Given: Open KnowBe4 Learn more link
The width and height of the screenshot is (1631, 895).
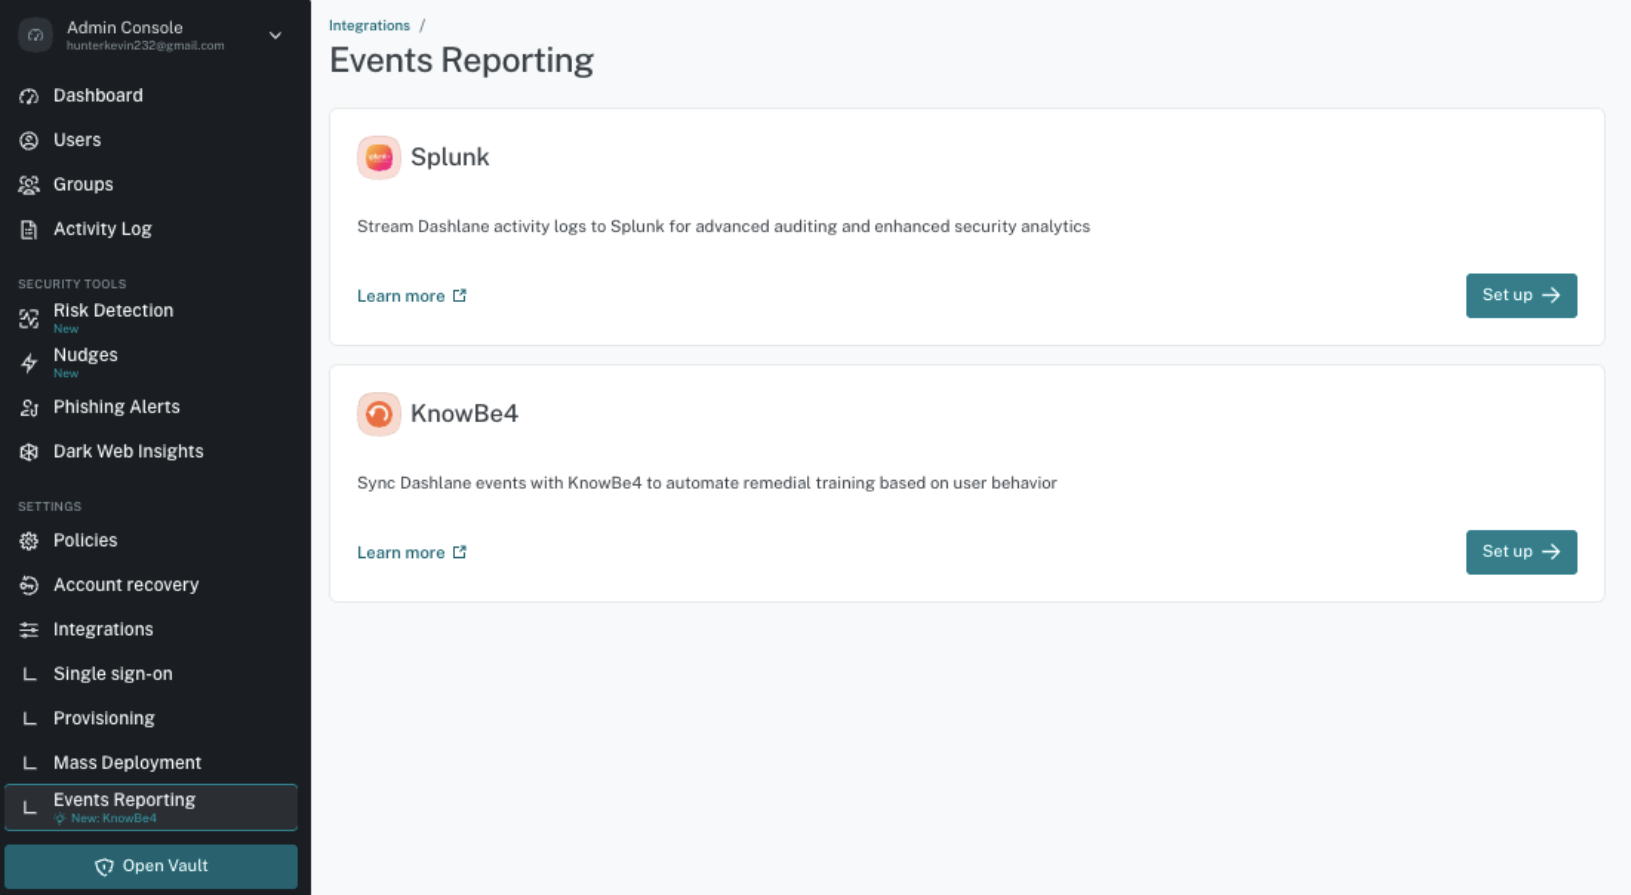Looking at the screenshot, I should (x=412, y=552).
